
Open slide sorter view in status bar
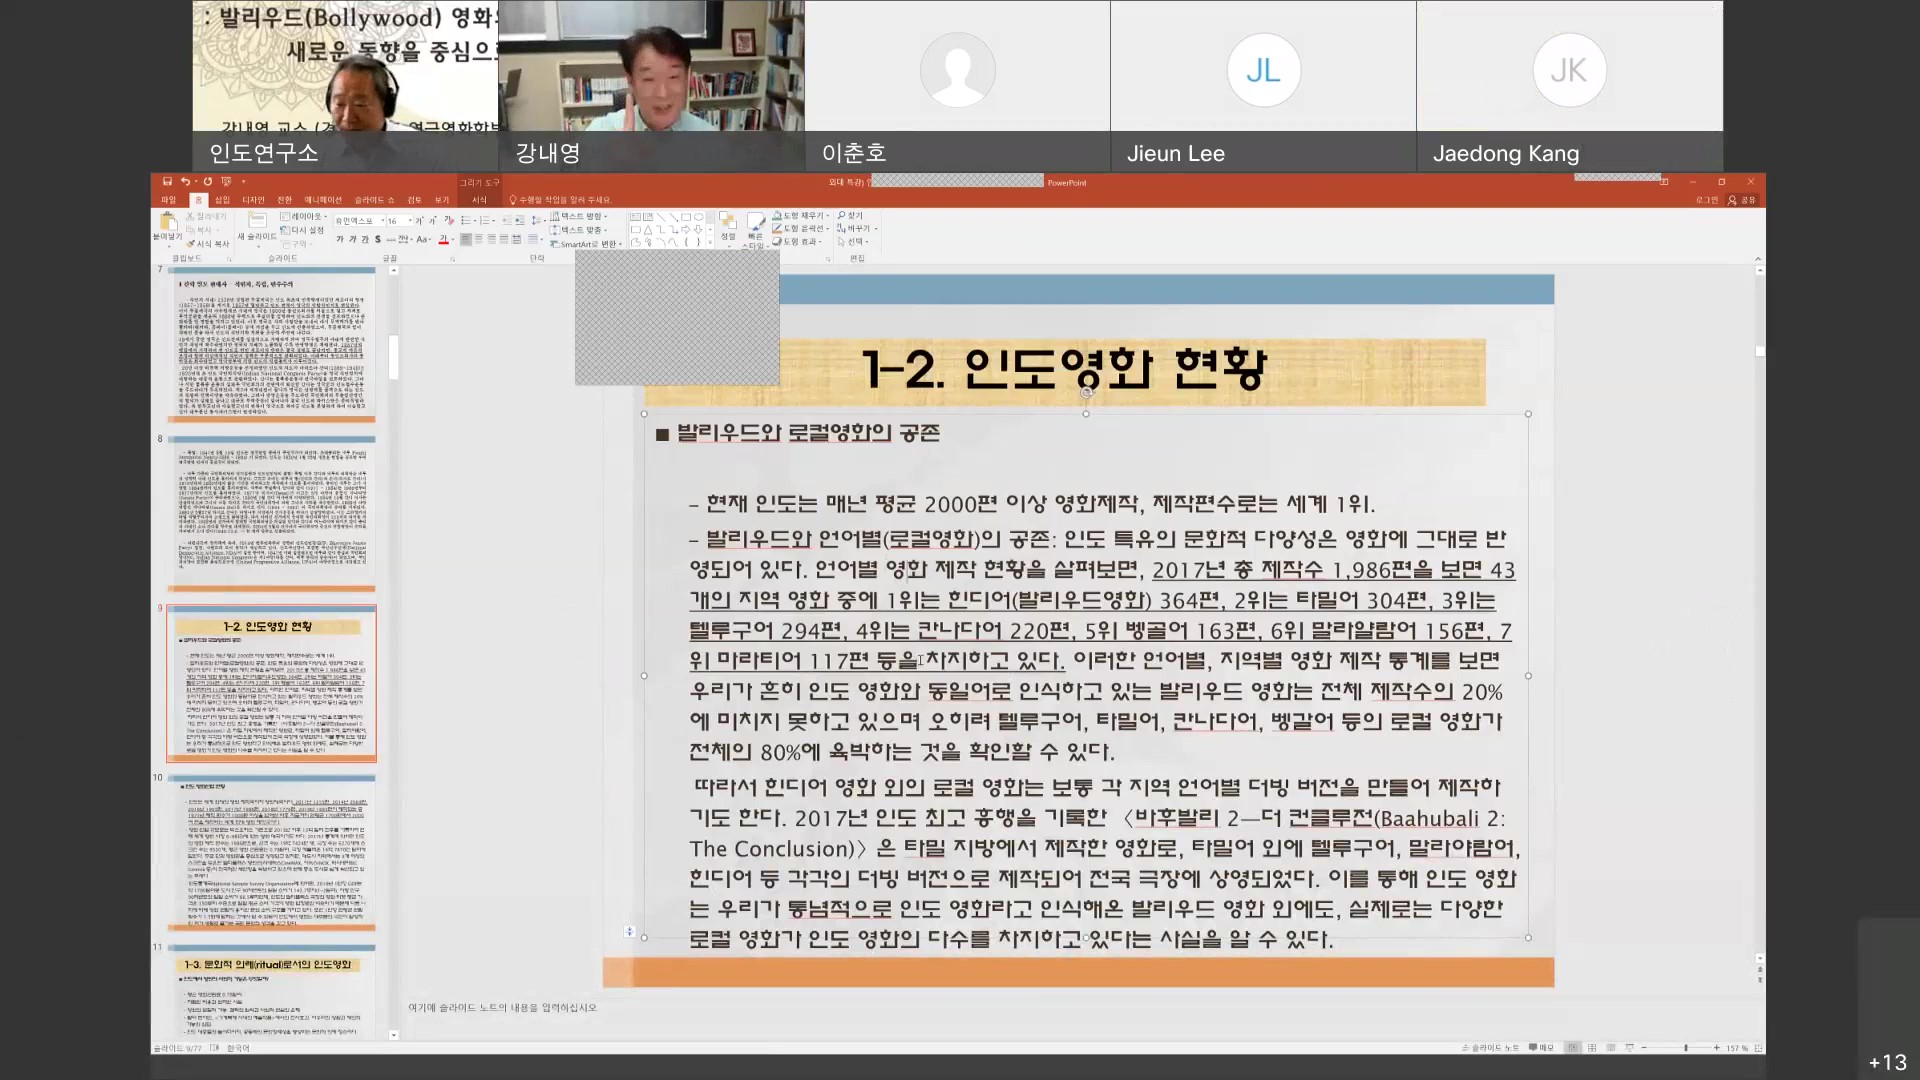pyautogui.click(x=1591, y=1047)
